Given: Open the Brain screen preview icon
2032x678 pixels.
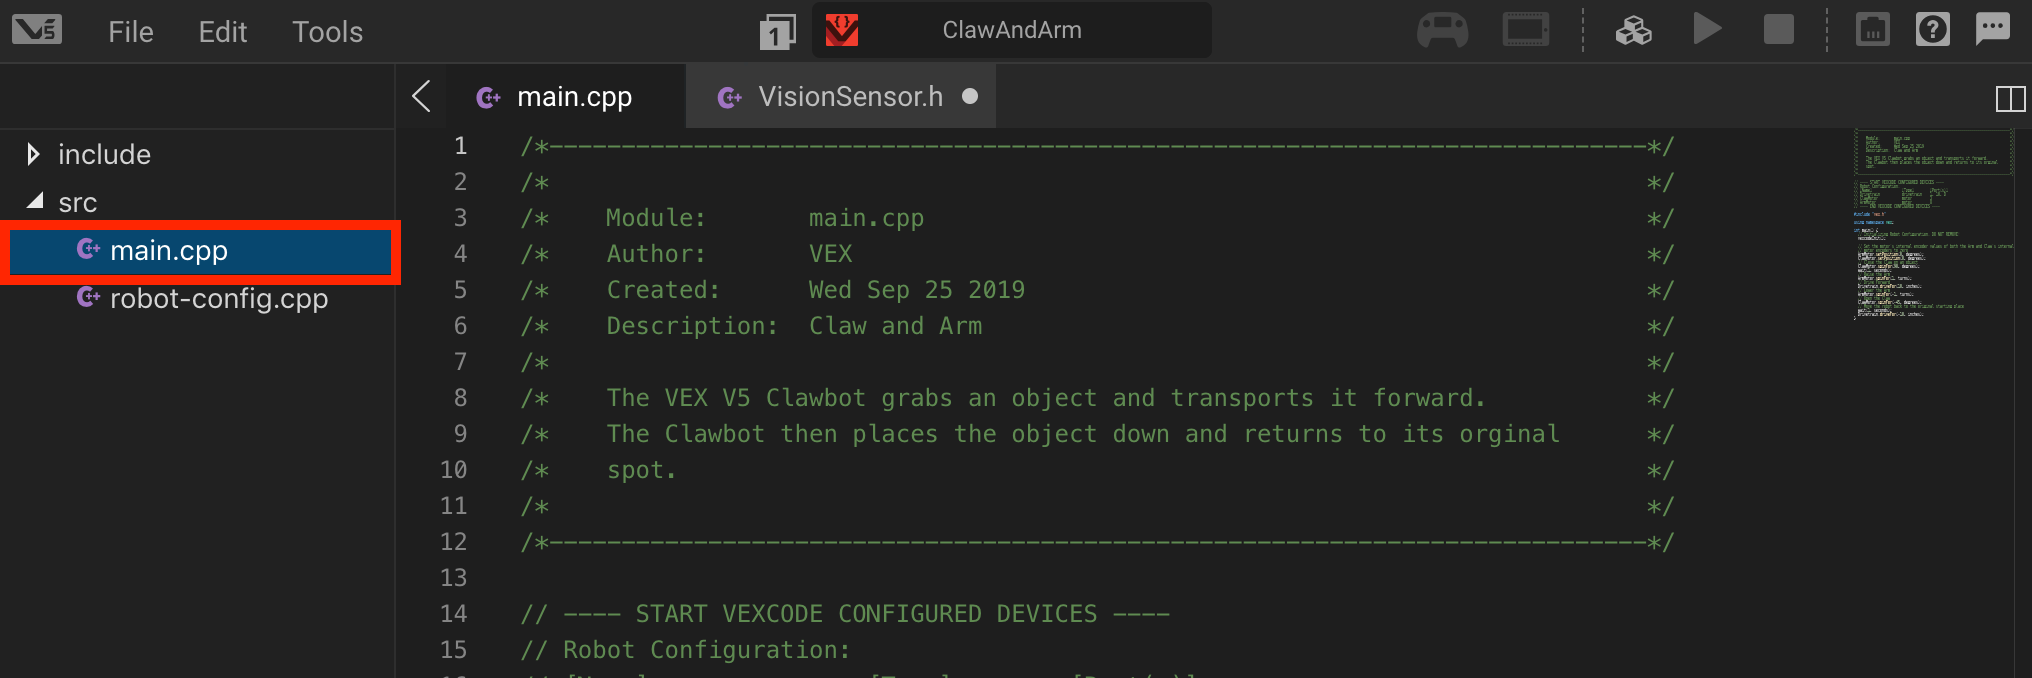Looking at the screenshot, I should (x=1525, y=29).
